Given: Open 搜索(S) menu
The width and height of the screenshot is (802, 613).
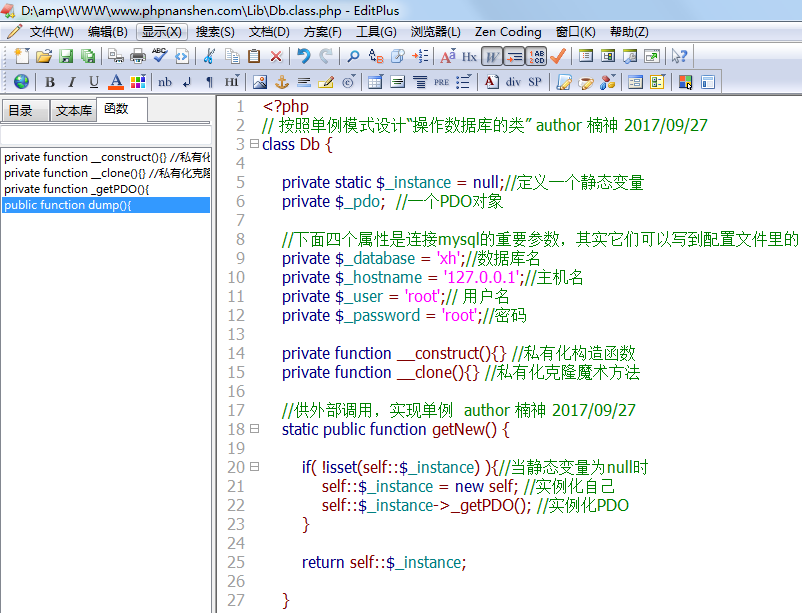Looking at the screenshot, I should pos(215,32).
